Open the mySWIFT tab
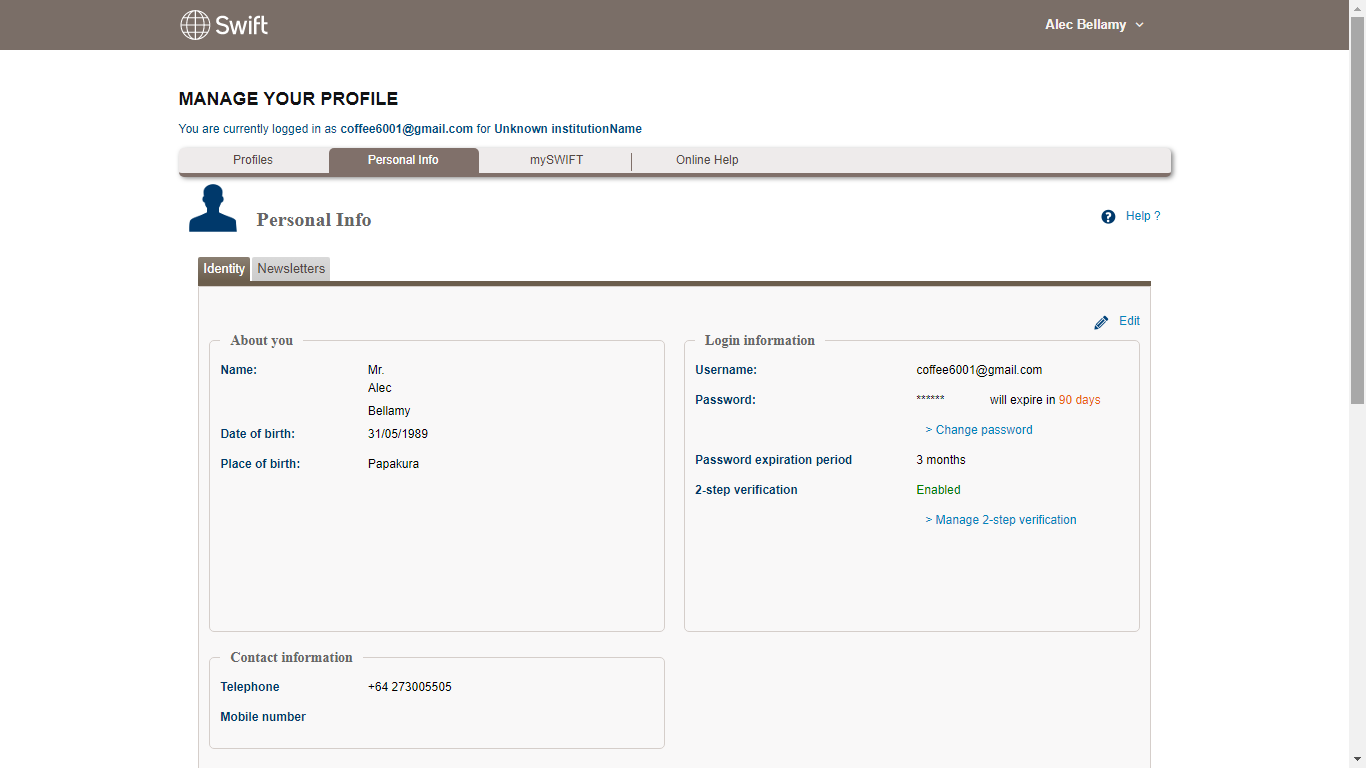 [556, 160]
